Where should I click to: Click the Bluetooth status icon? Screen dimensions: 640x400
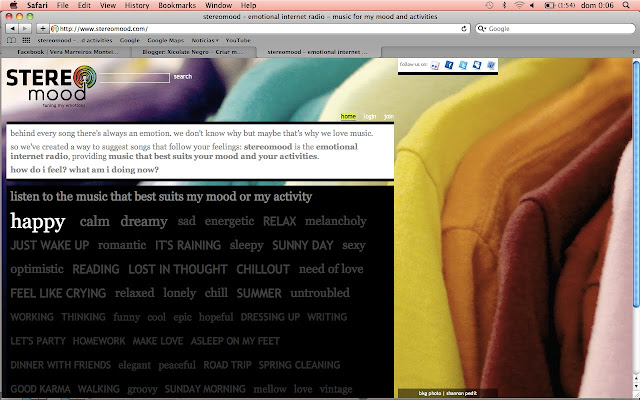[x=504, y=5]
